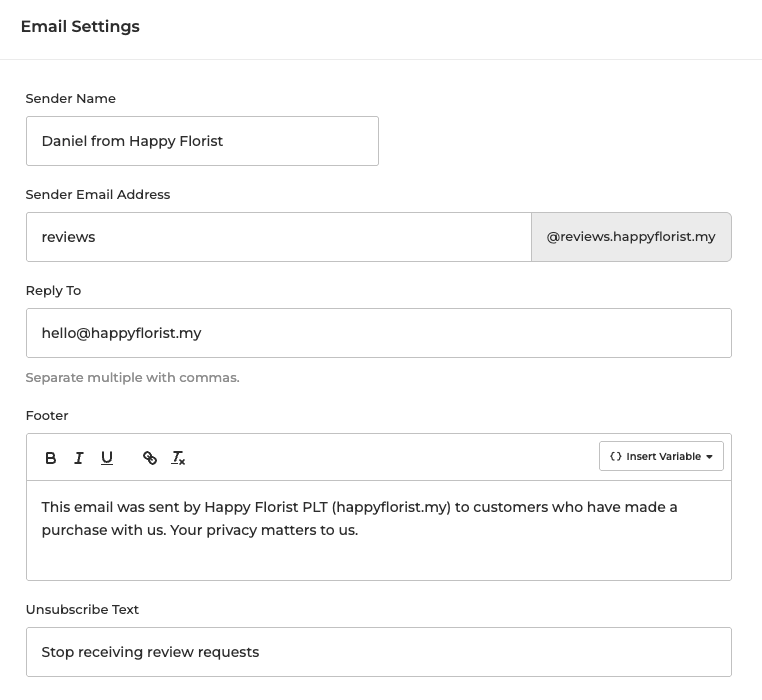This screenshot has width=762, height=700.
Task: Click the Unsubscribe Text input field
Action: pos(378,652)
